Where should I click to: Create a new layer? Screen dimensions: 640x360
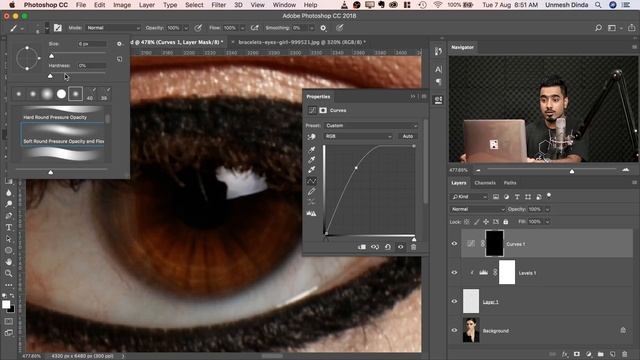pyautogui.click(x=613, y=354)
